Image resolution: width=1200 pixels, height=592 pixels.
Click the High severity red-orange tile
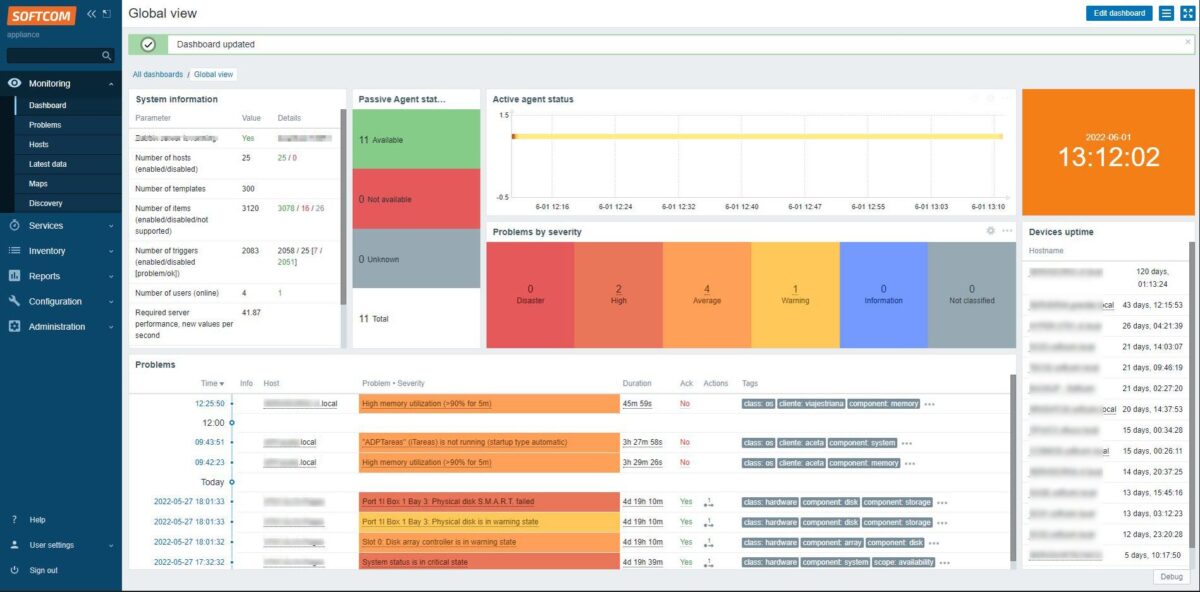coord(618,293)
